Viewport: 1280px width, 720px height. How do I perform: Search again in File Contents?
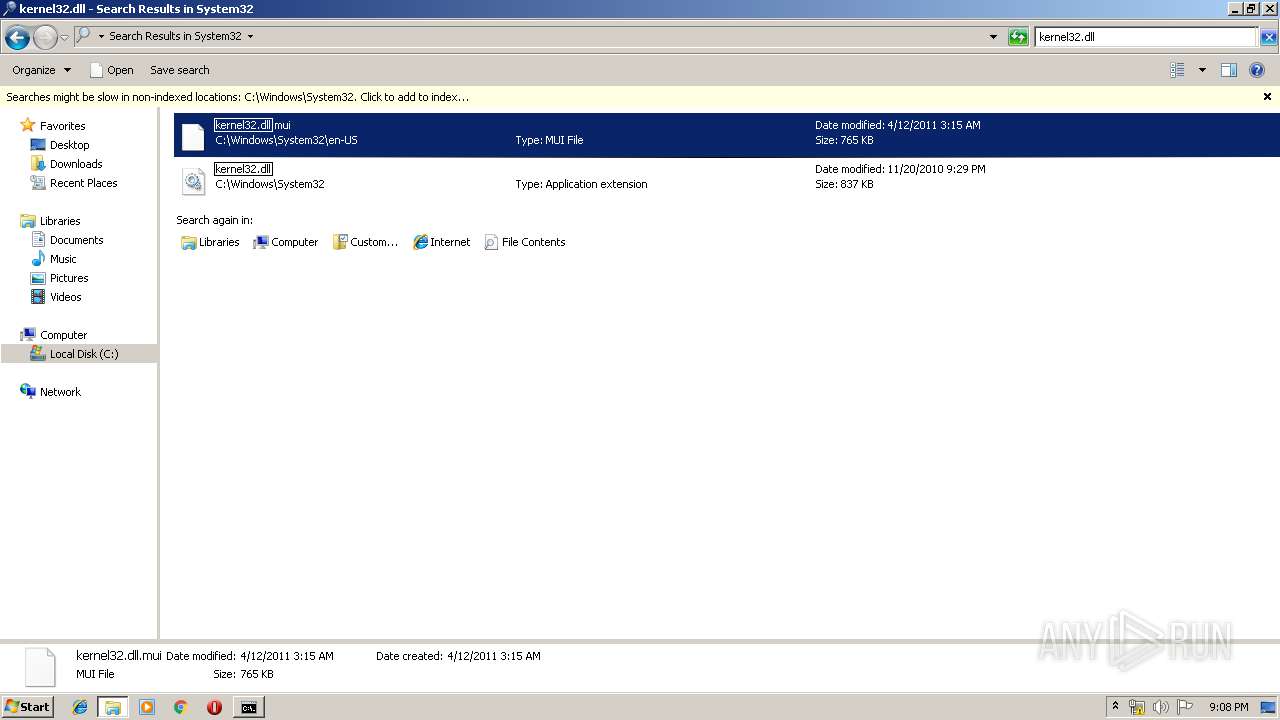click(525, 242)
